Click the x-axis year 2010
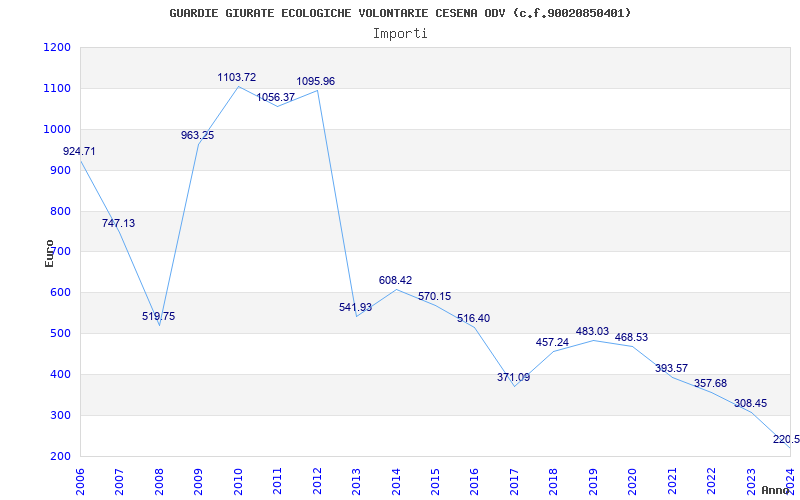 [237, 482]
